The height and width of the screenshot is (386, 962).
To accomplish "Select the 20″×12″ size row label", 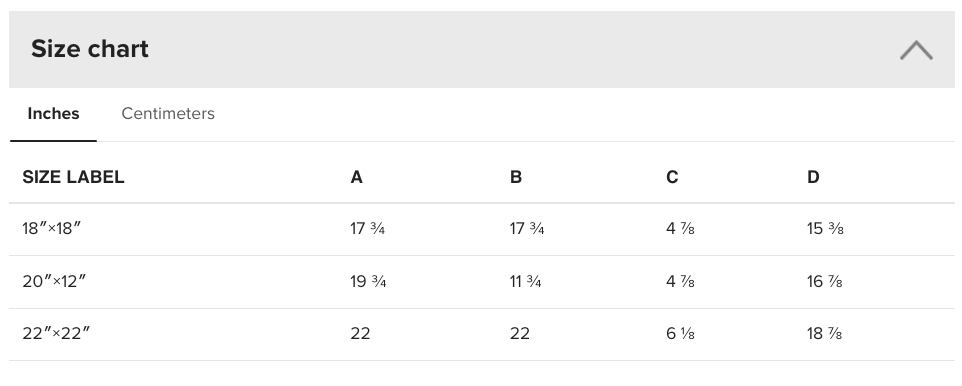I will tap(54, 281).
